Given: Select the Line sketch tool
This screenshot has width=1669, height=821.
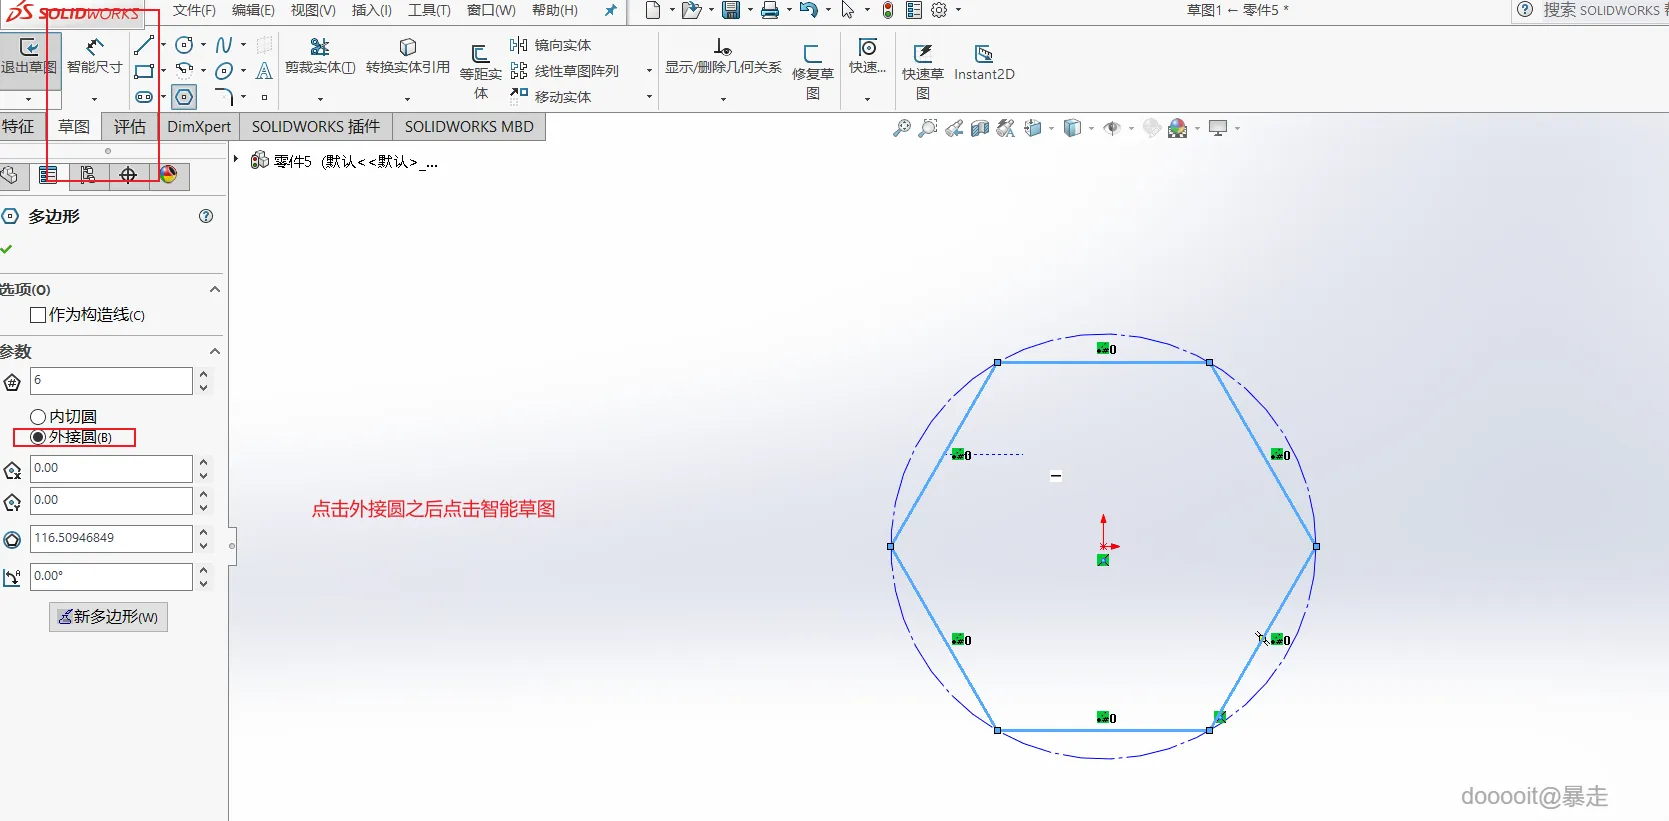Looking at the screenshot, I should [x=144, y=45].
